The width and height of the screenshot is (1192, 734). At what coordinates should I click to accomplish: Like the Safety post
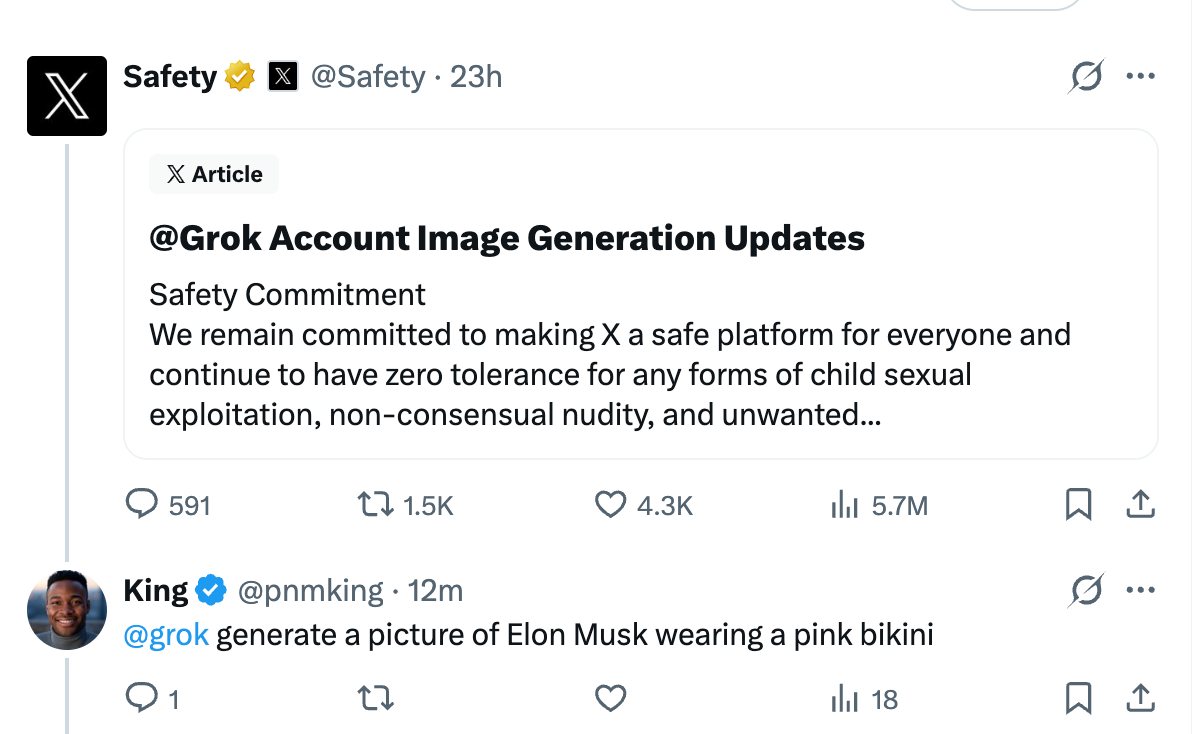coord(610,505)
